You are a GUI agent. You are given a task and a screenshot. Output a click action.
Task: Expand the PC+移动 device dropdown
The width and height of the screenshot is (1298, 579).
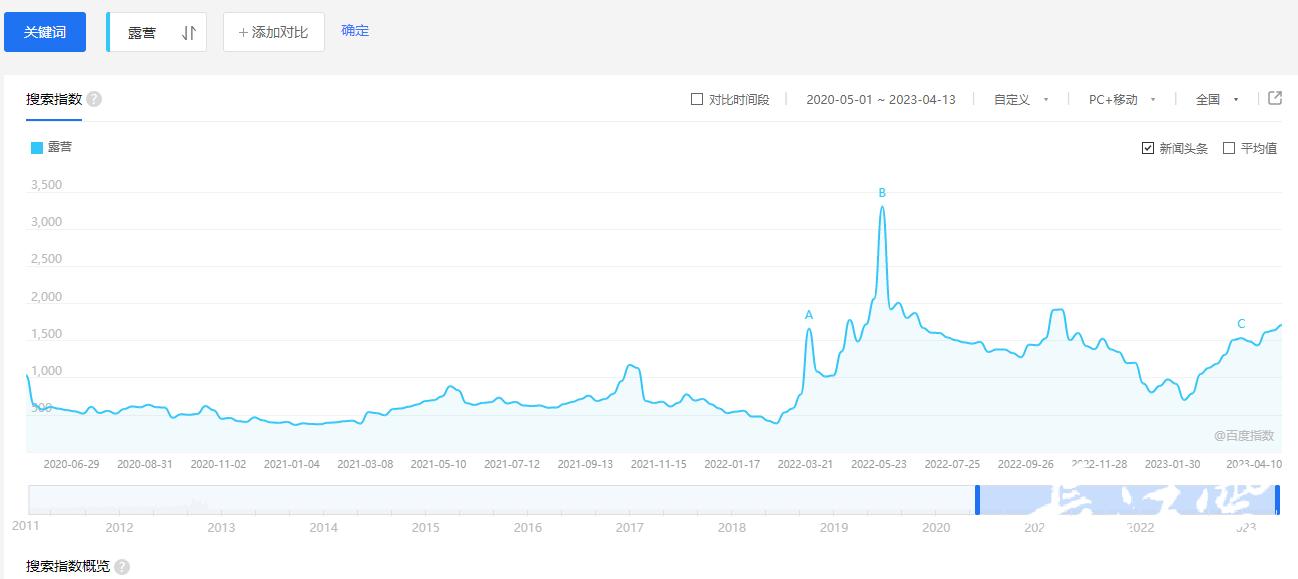pyautogui.click(x=1121, y=99)
